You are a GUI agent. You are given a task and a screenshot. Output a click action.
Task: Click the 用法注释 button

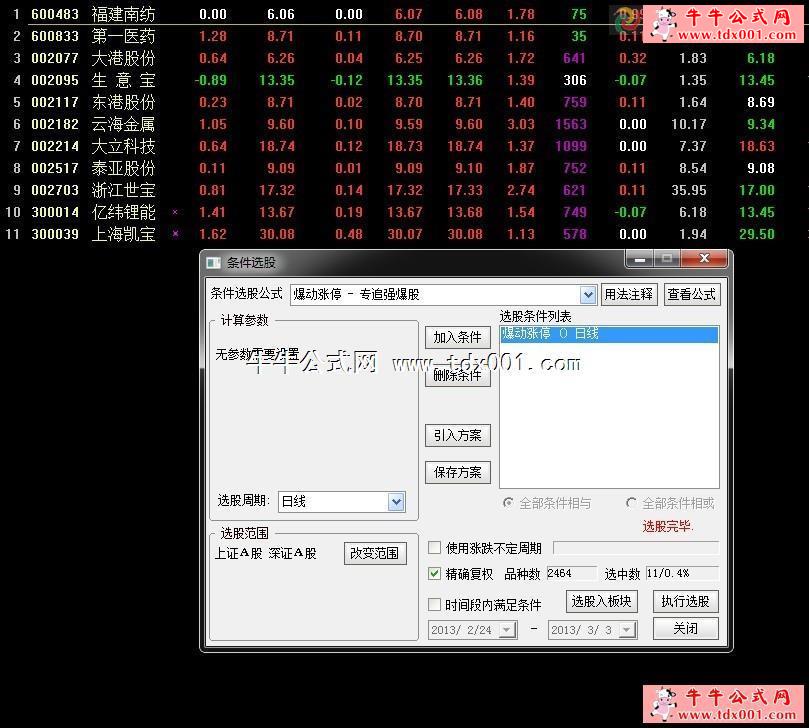[629, 295]
